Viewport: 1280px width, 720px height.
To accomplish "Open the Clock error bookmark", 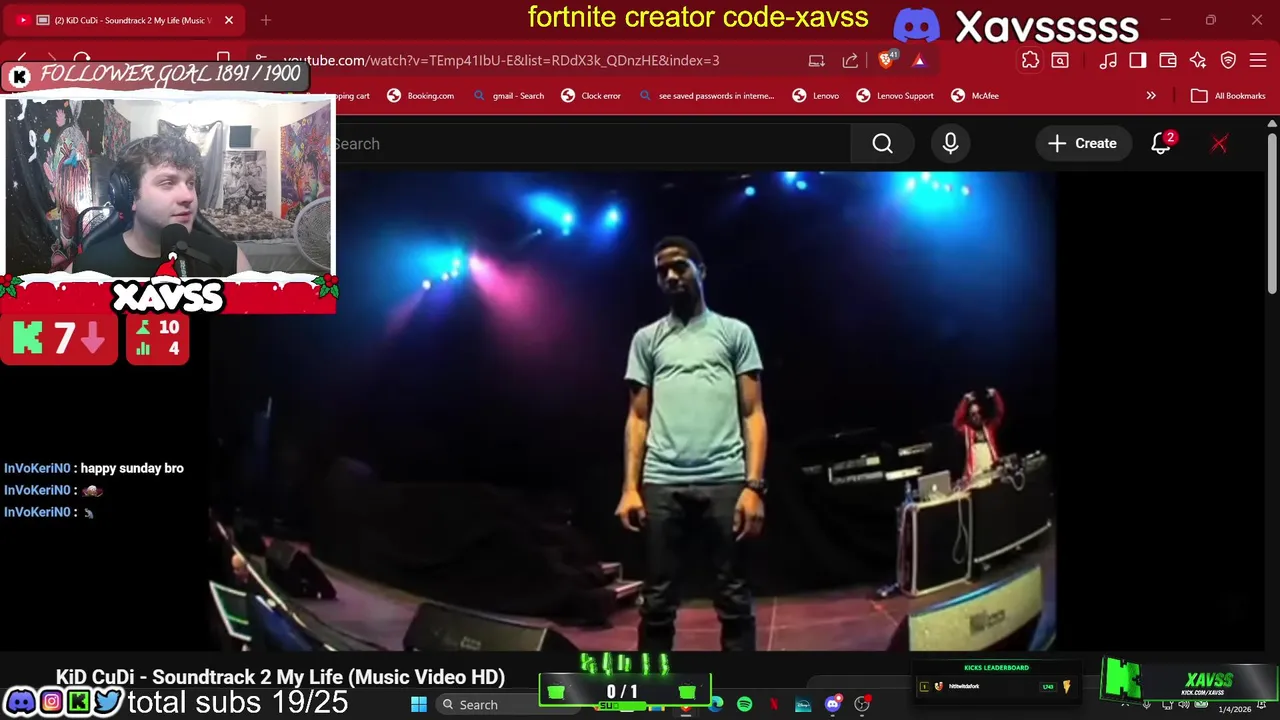I will coord(591,96).
